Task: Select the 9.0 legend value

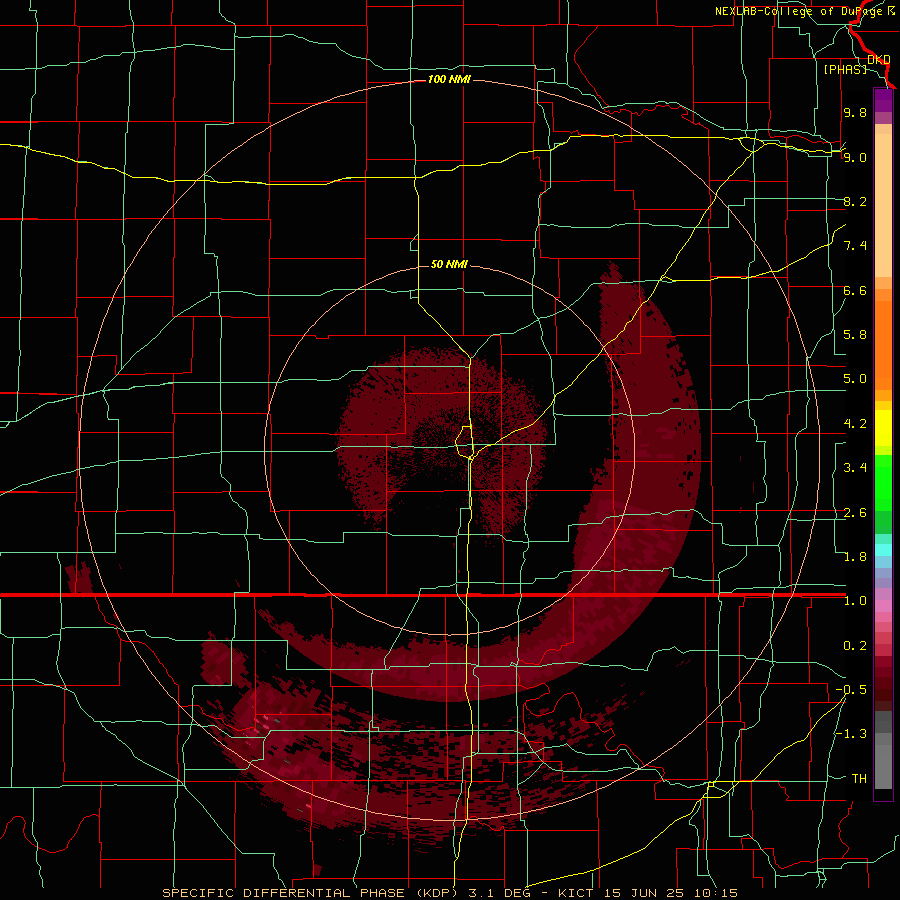Action: tap(855, 157)
